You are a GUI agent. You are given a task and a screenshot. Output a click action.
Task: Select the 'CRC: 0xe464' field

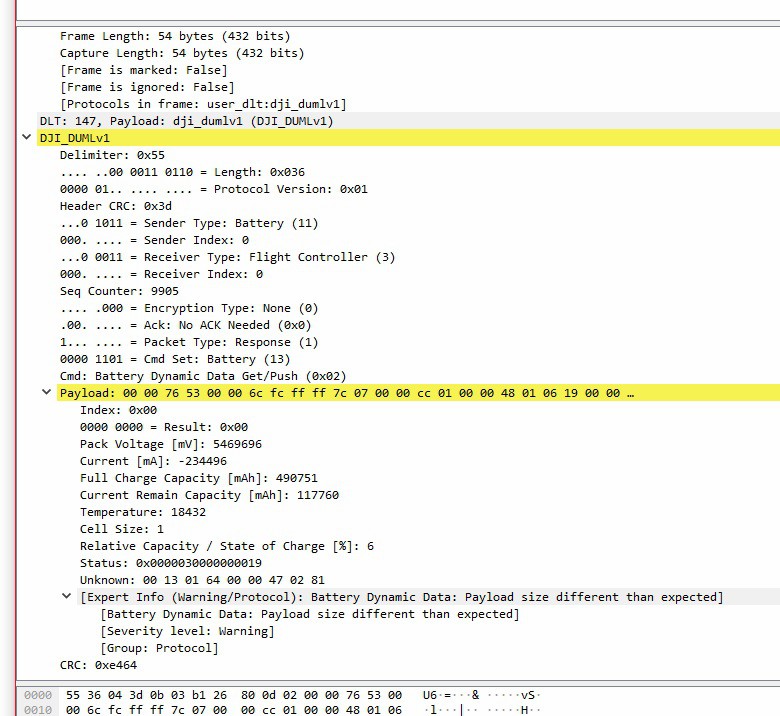98,665
